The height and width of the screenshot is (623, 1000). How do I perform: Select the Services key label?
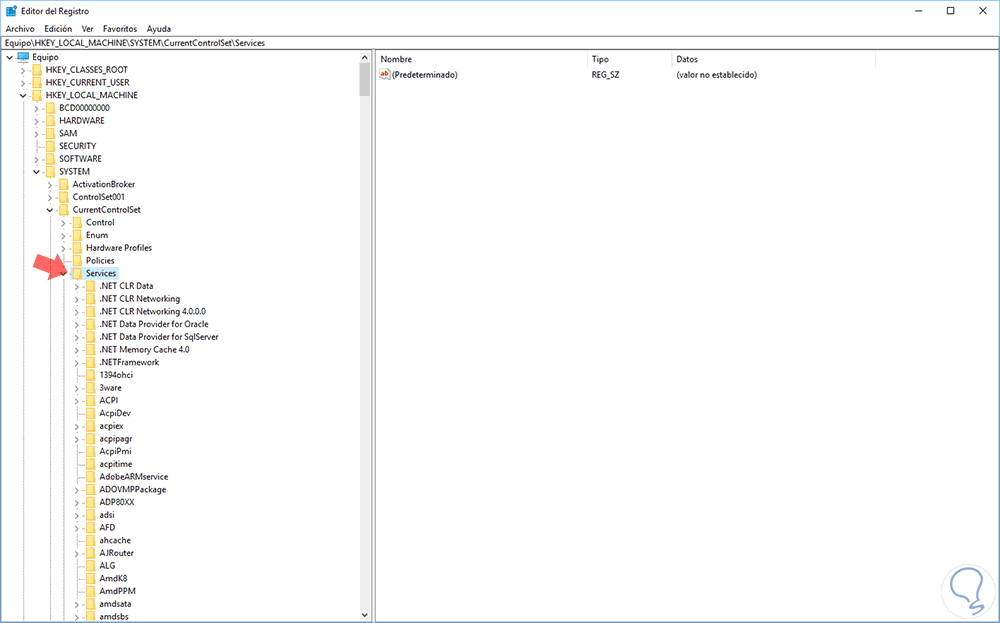pyautogui.click(x=101, y=274)
